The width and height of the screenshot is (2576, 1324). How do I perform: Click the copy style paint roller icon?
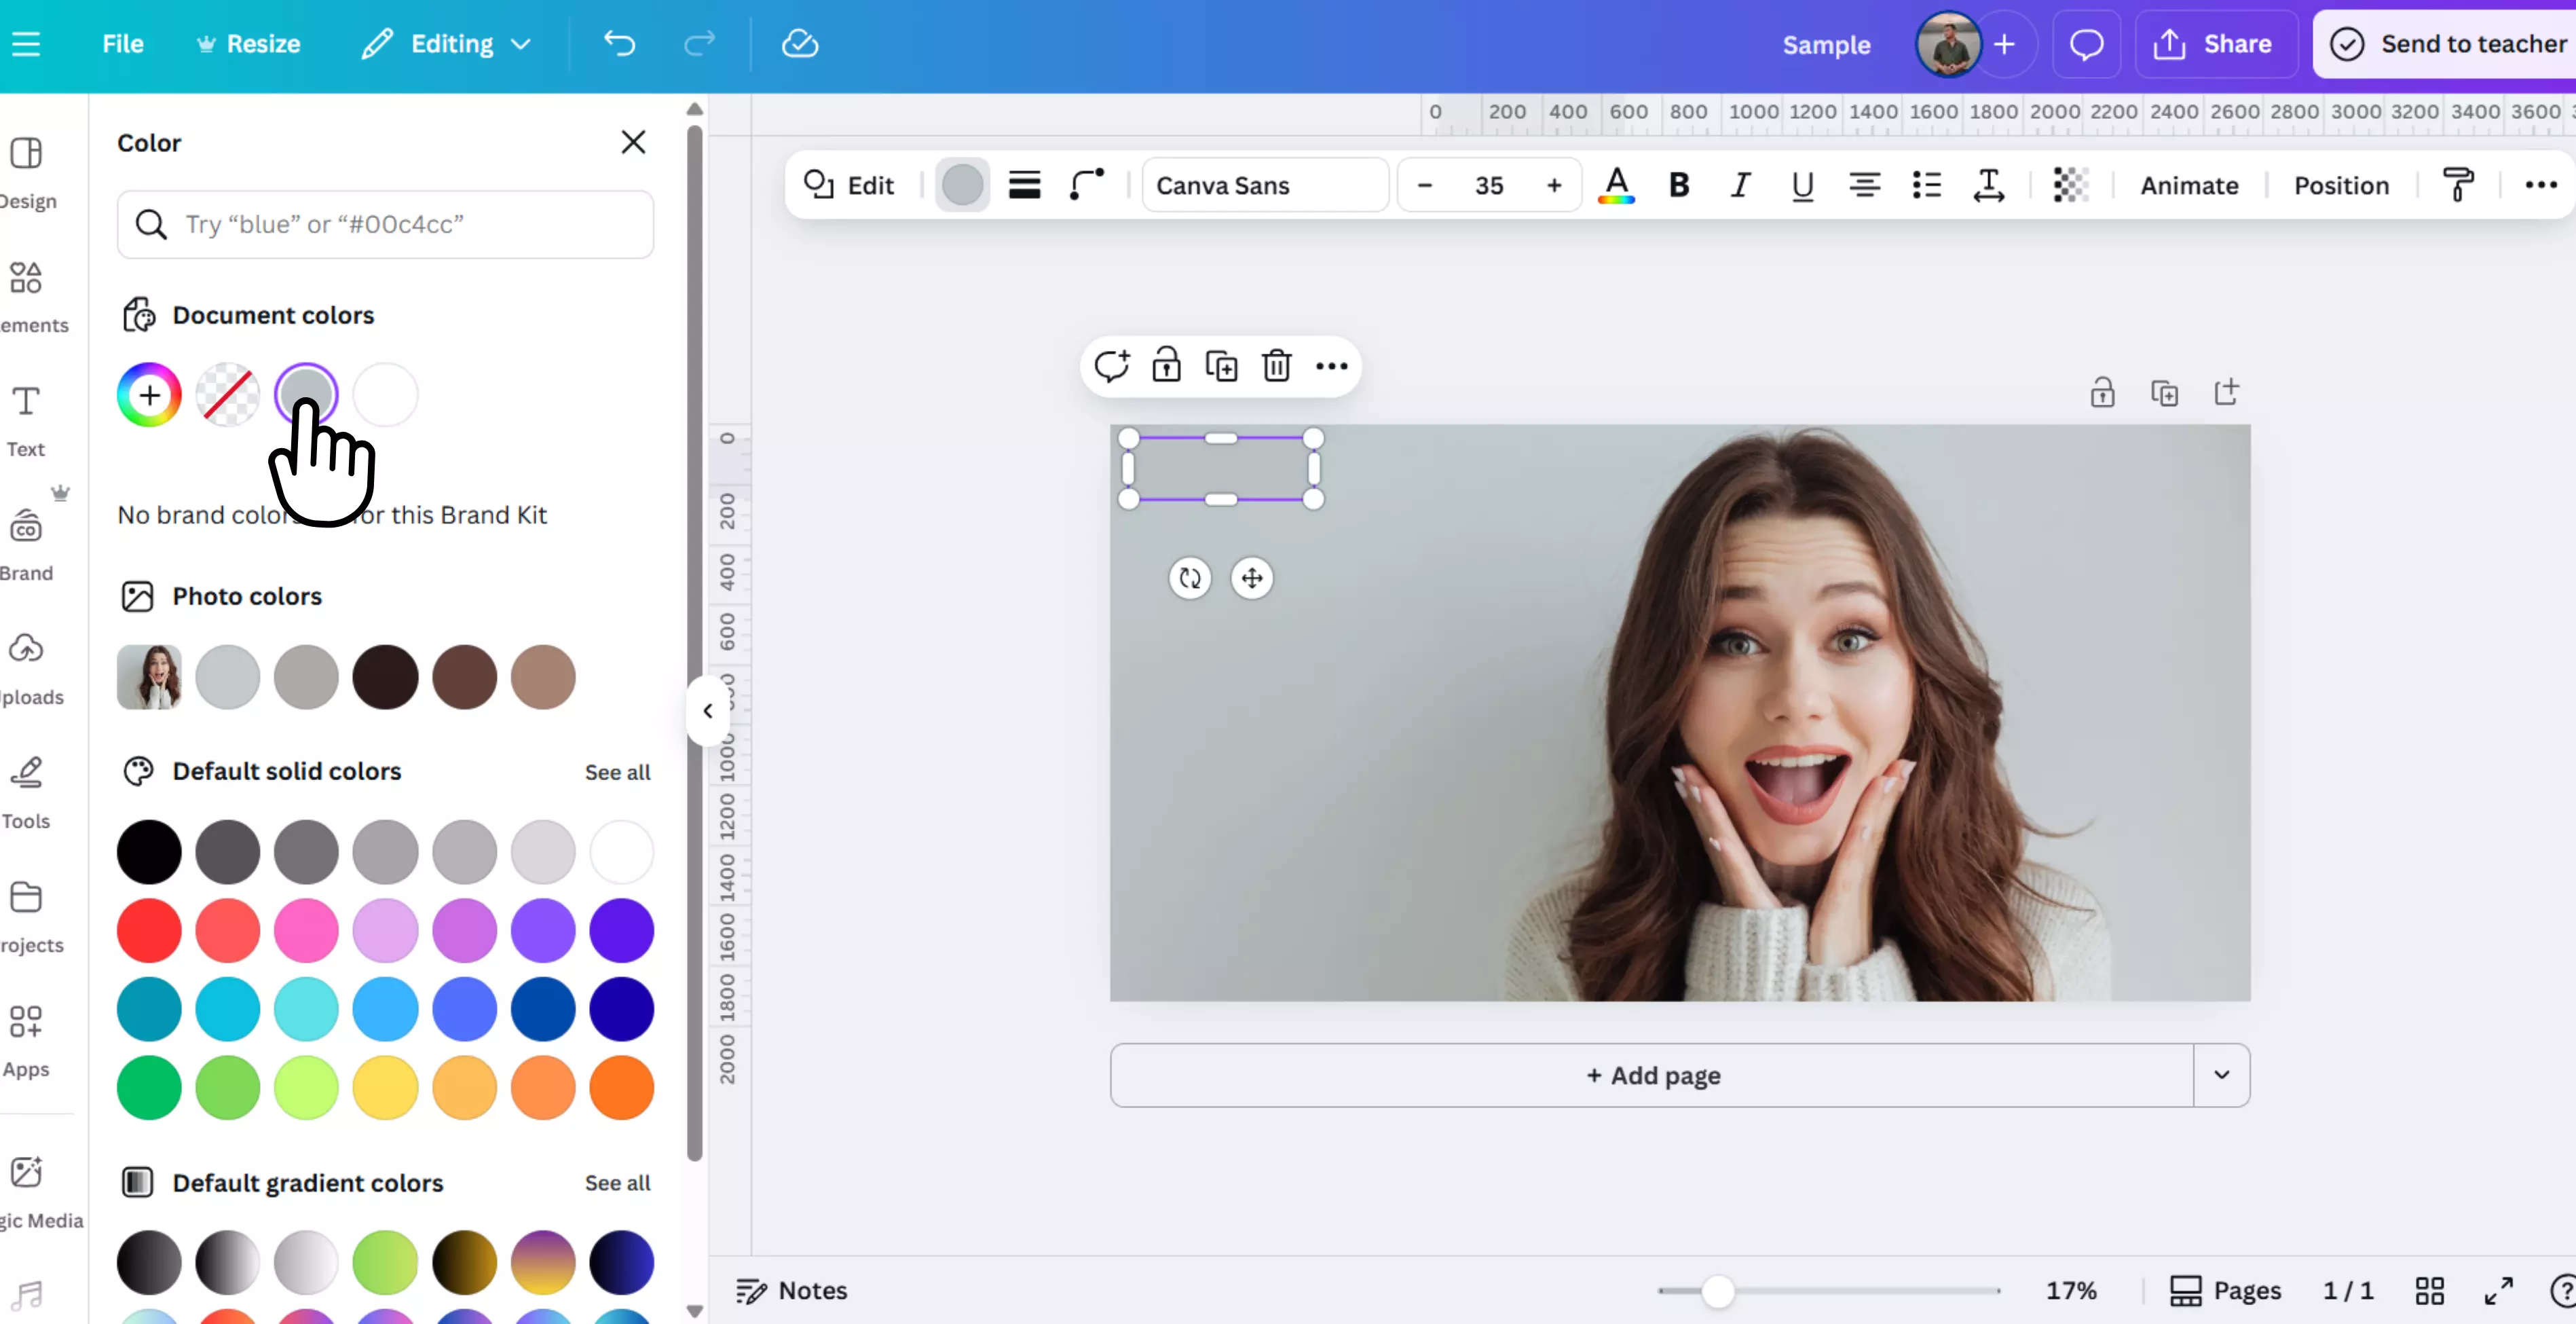(x=2458, y=185)
